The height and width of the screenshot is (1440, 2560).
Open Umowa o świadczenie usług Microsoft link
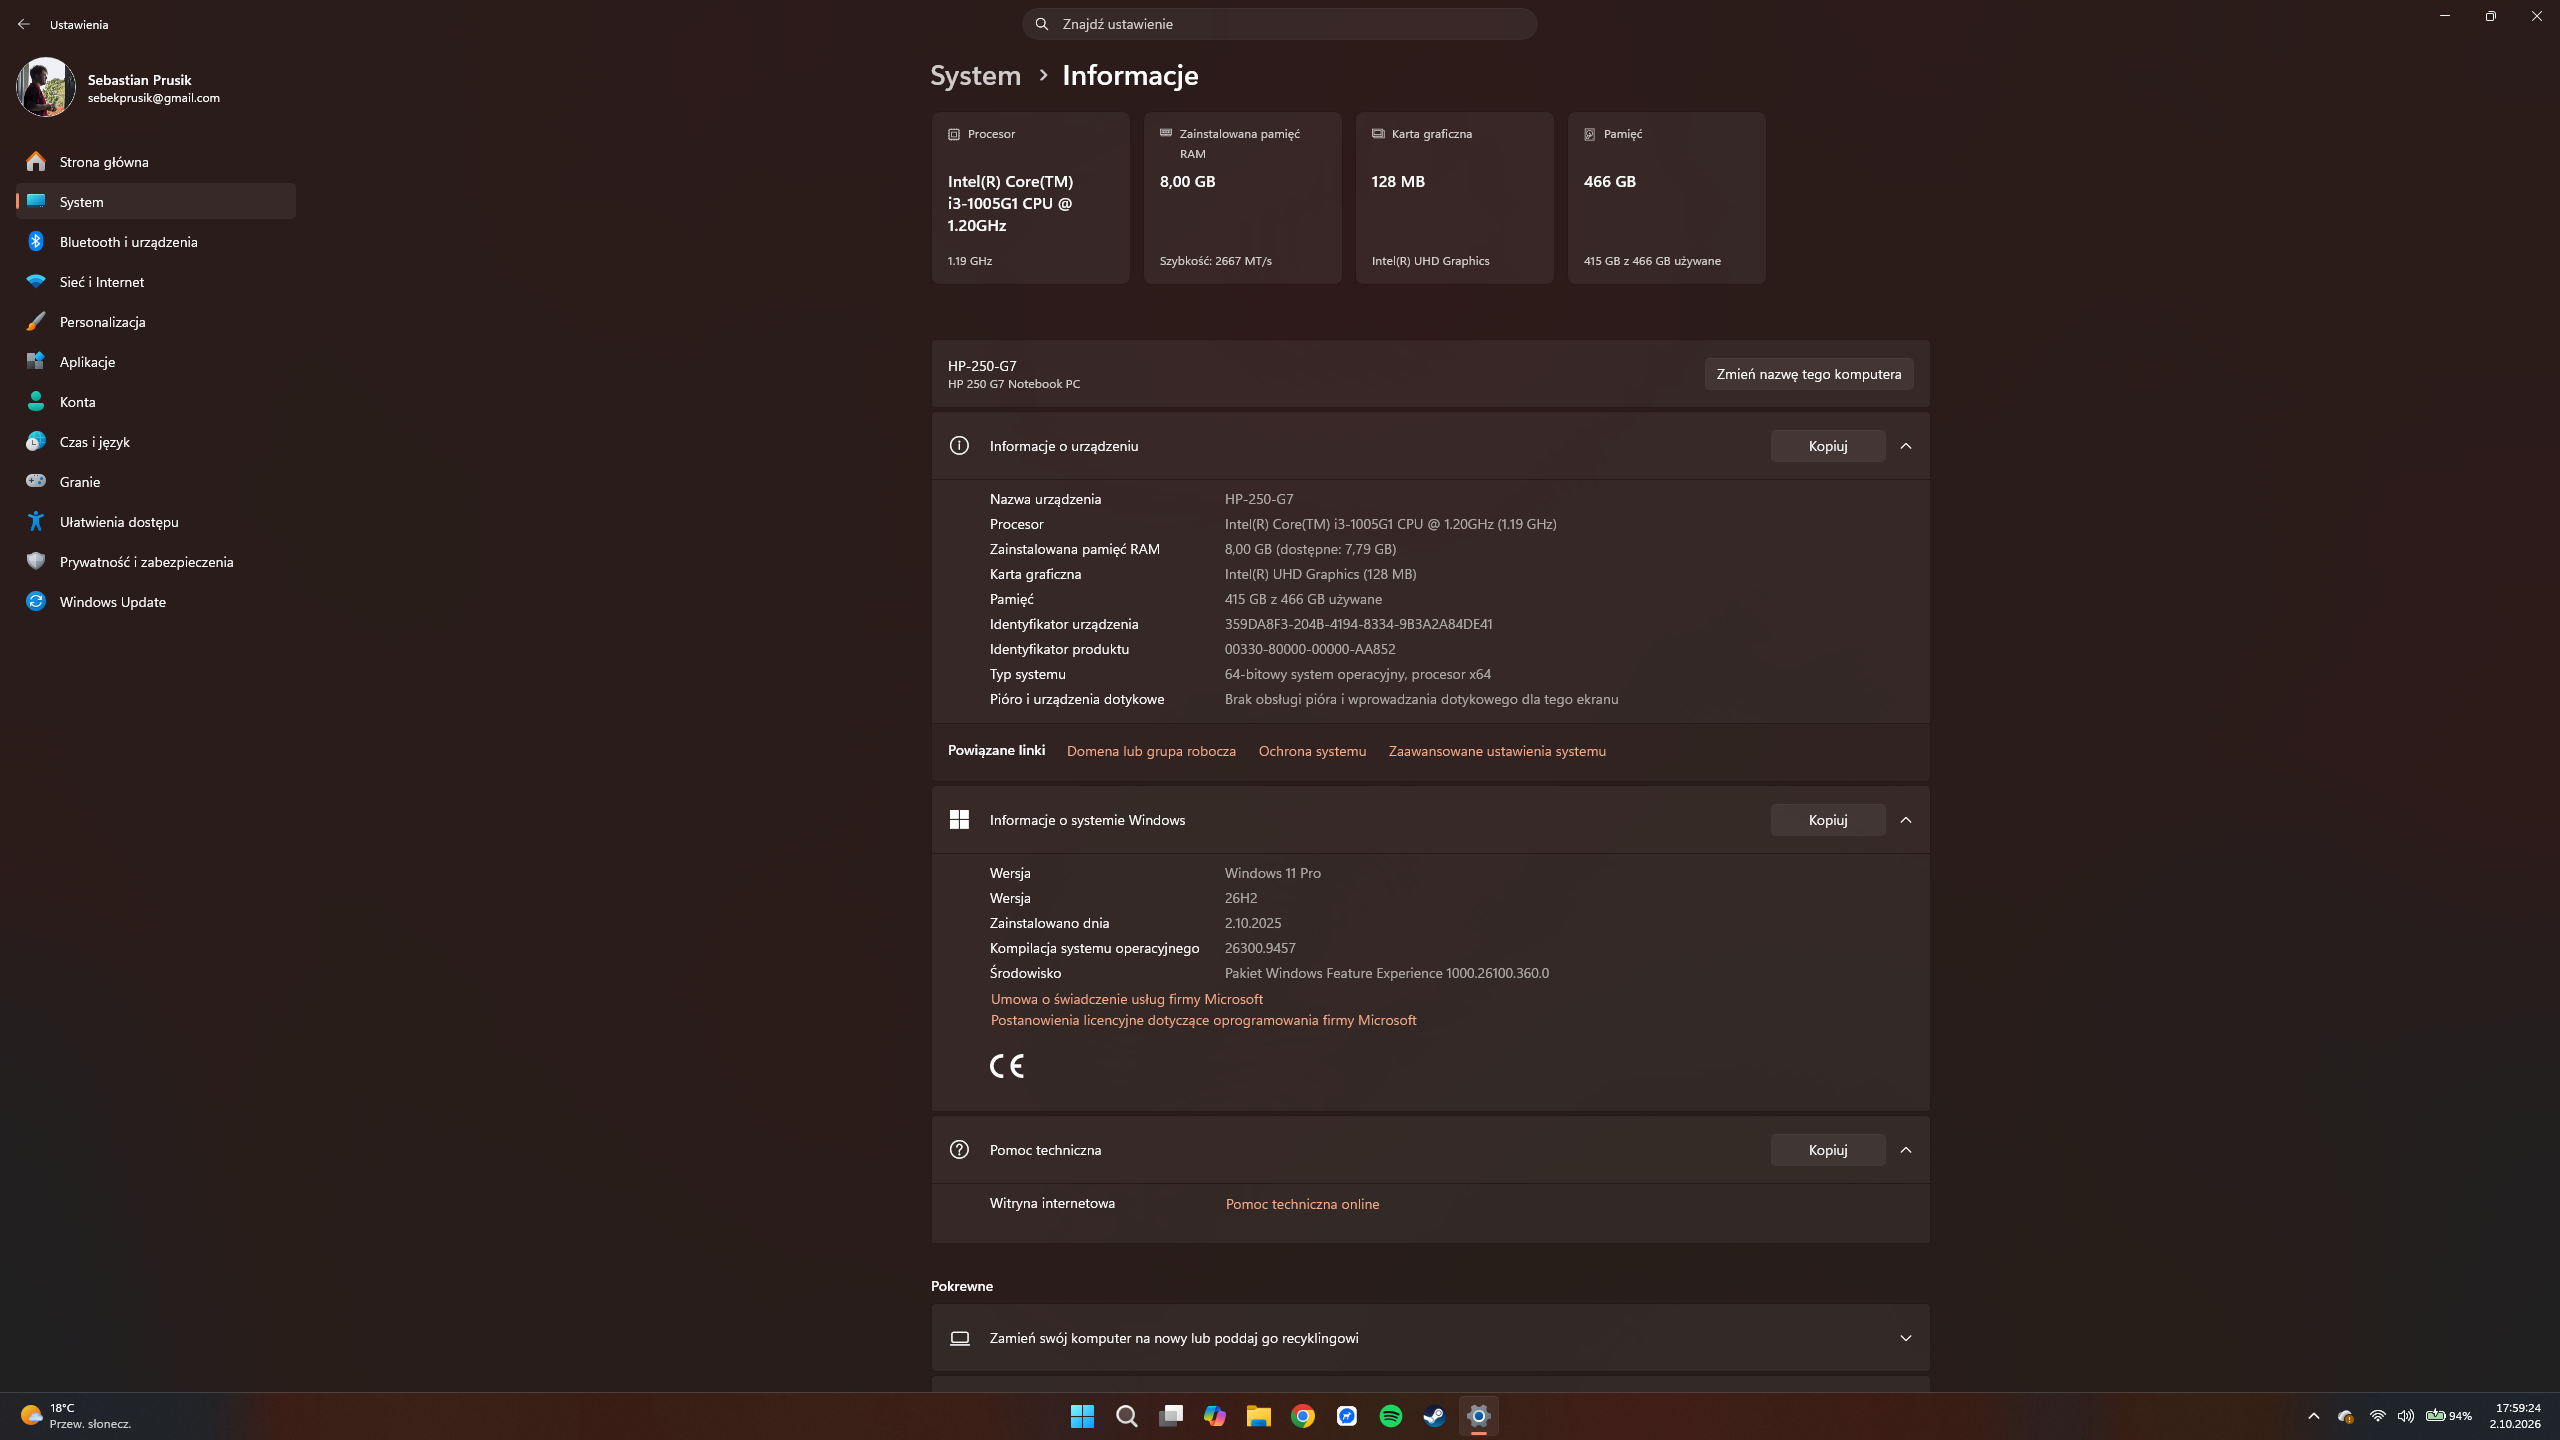(x=1126, y=999)
